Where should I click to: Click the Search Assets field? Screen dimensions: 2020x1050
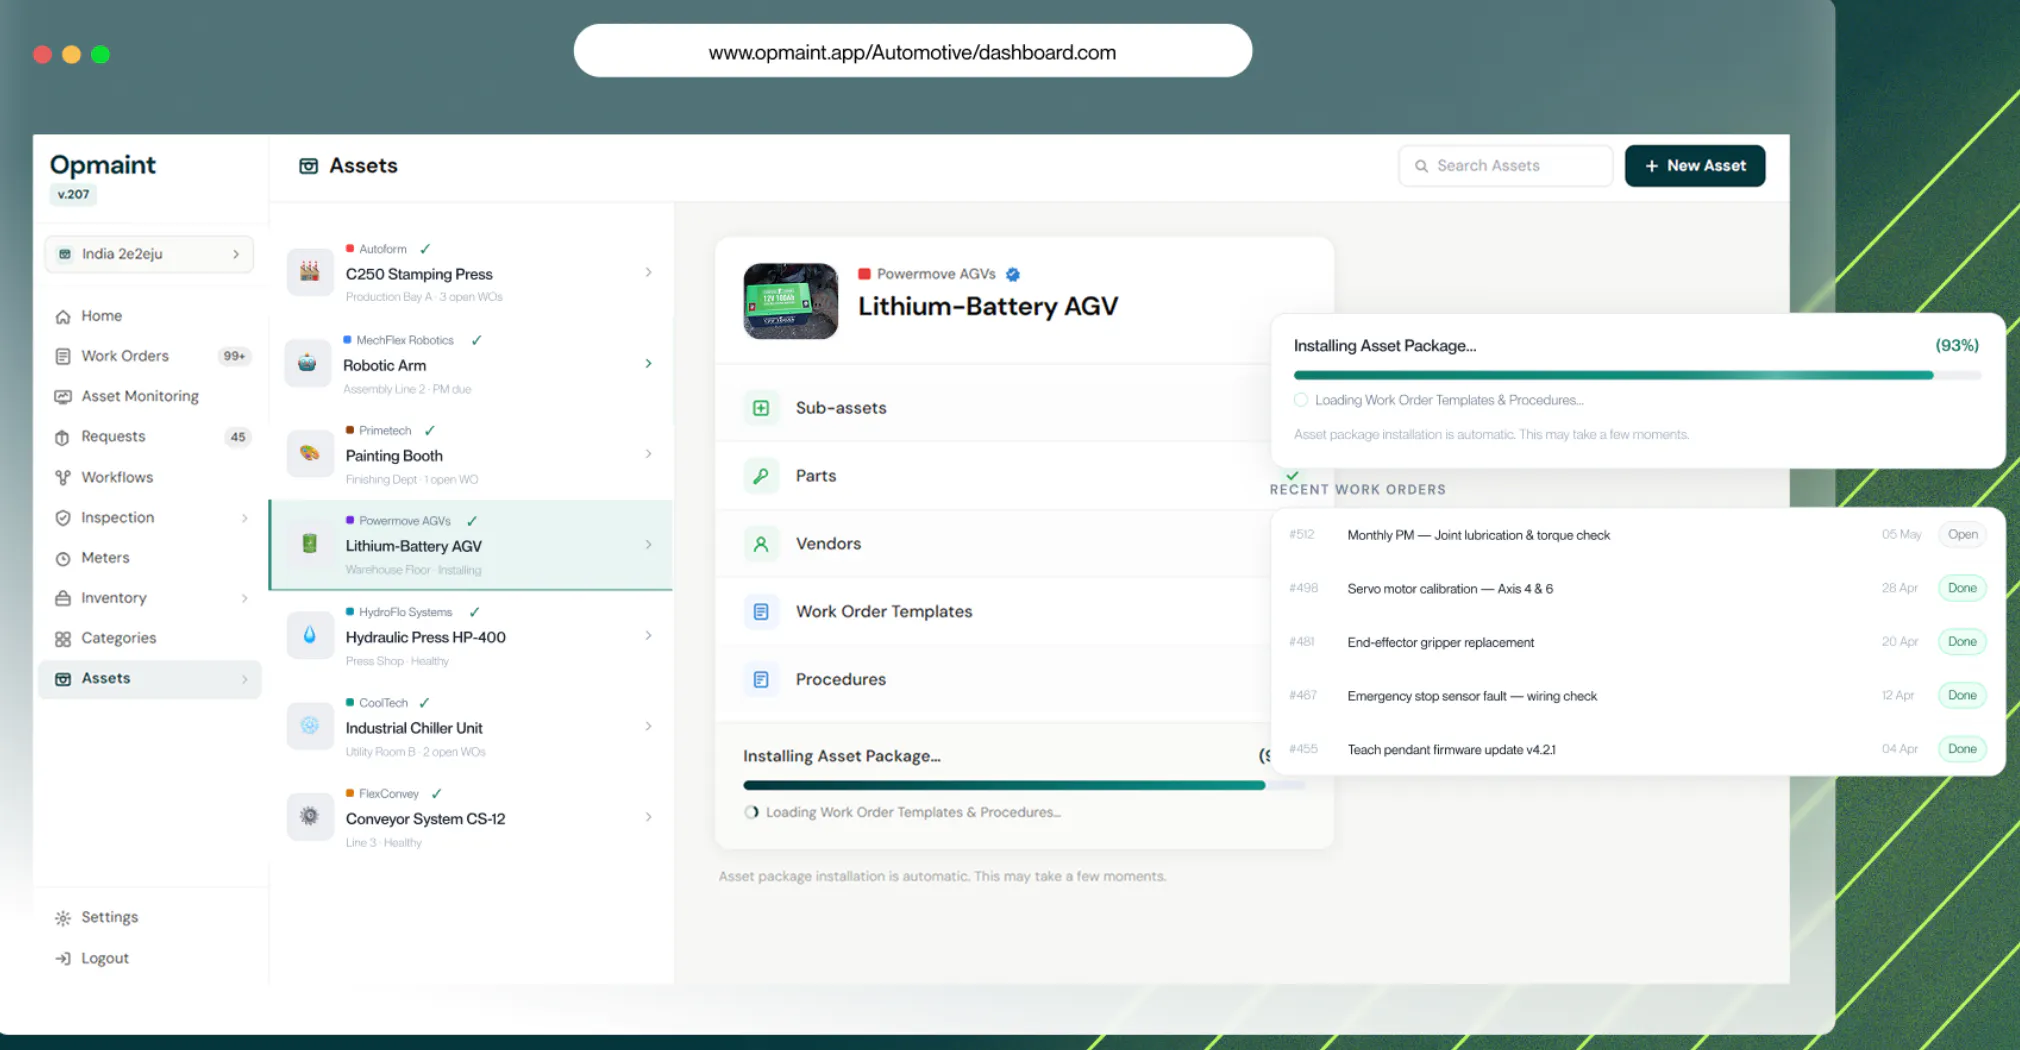(x=1506, y=166)
